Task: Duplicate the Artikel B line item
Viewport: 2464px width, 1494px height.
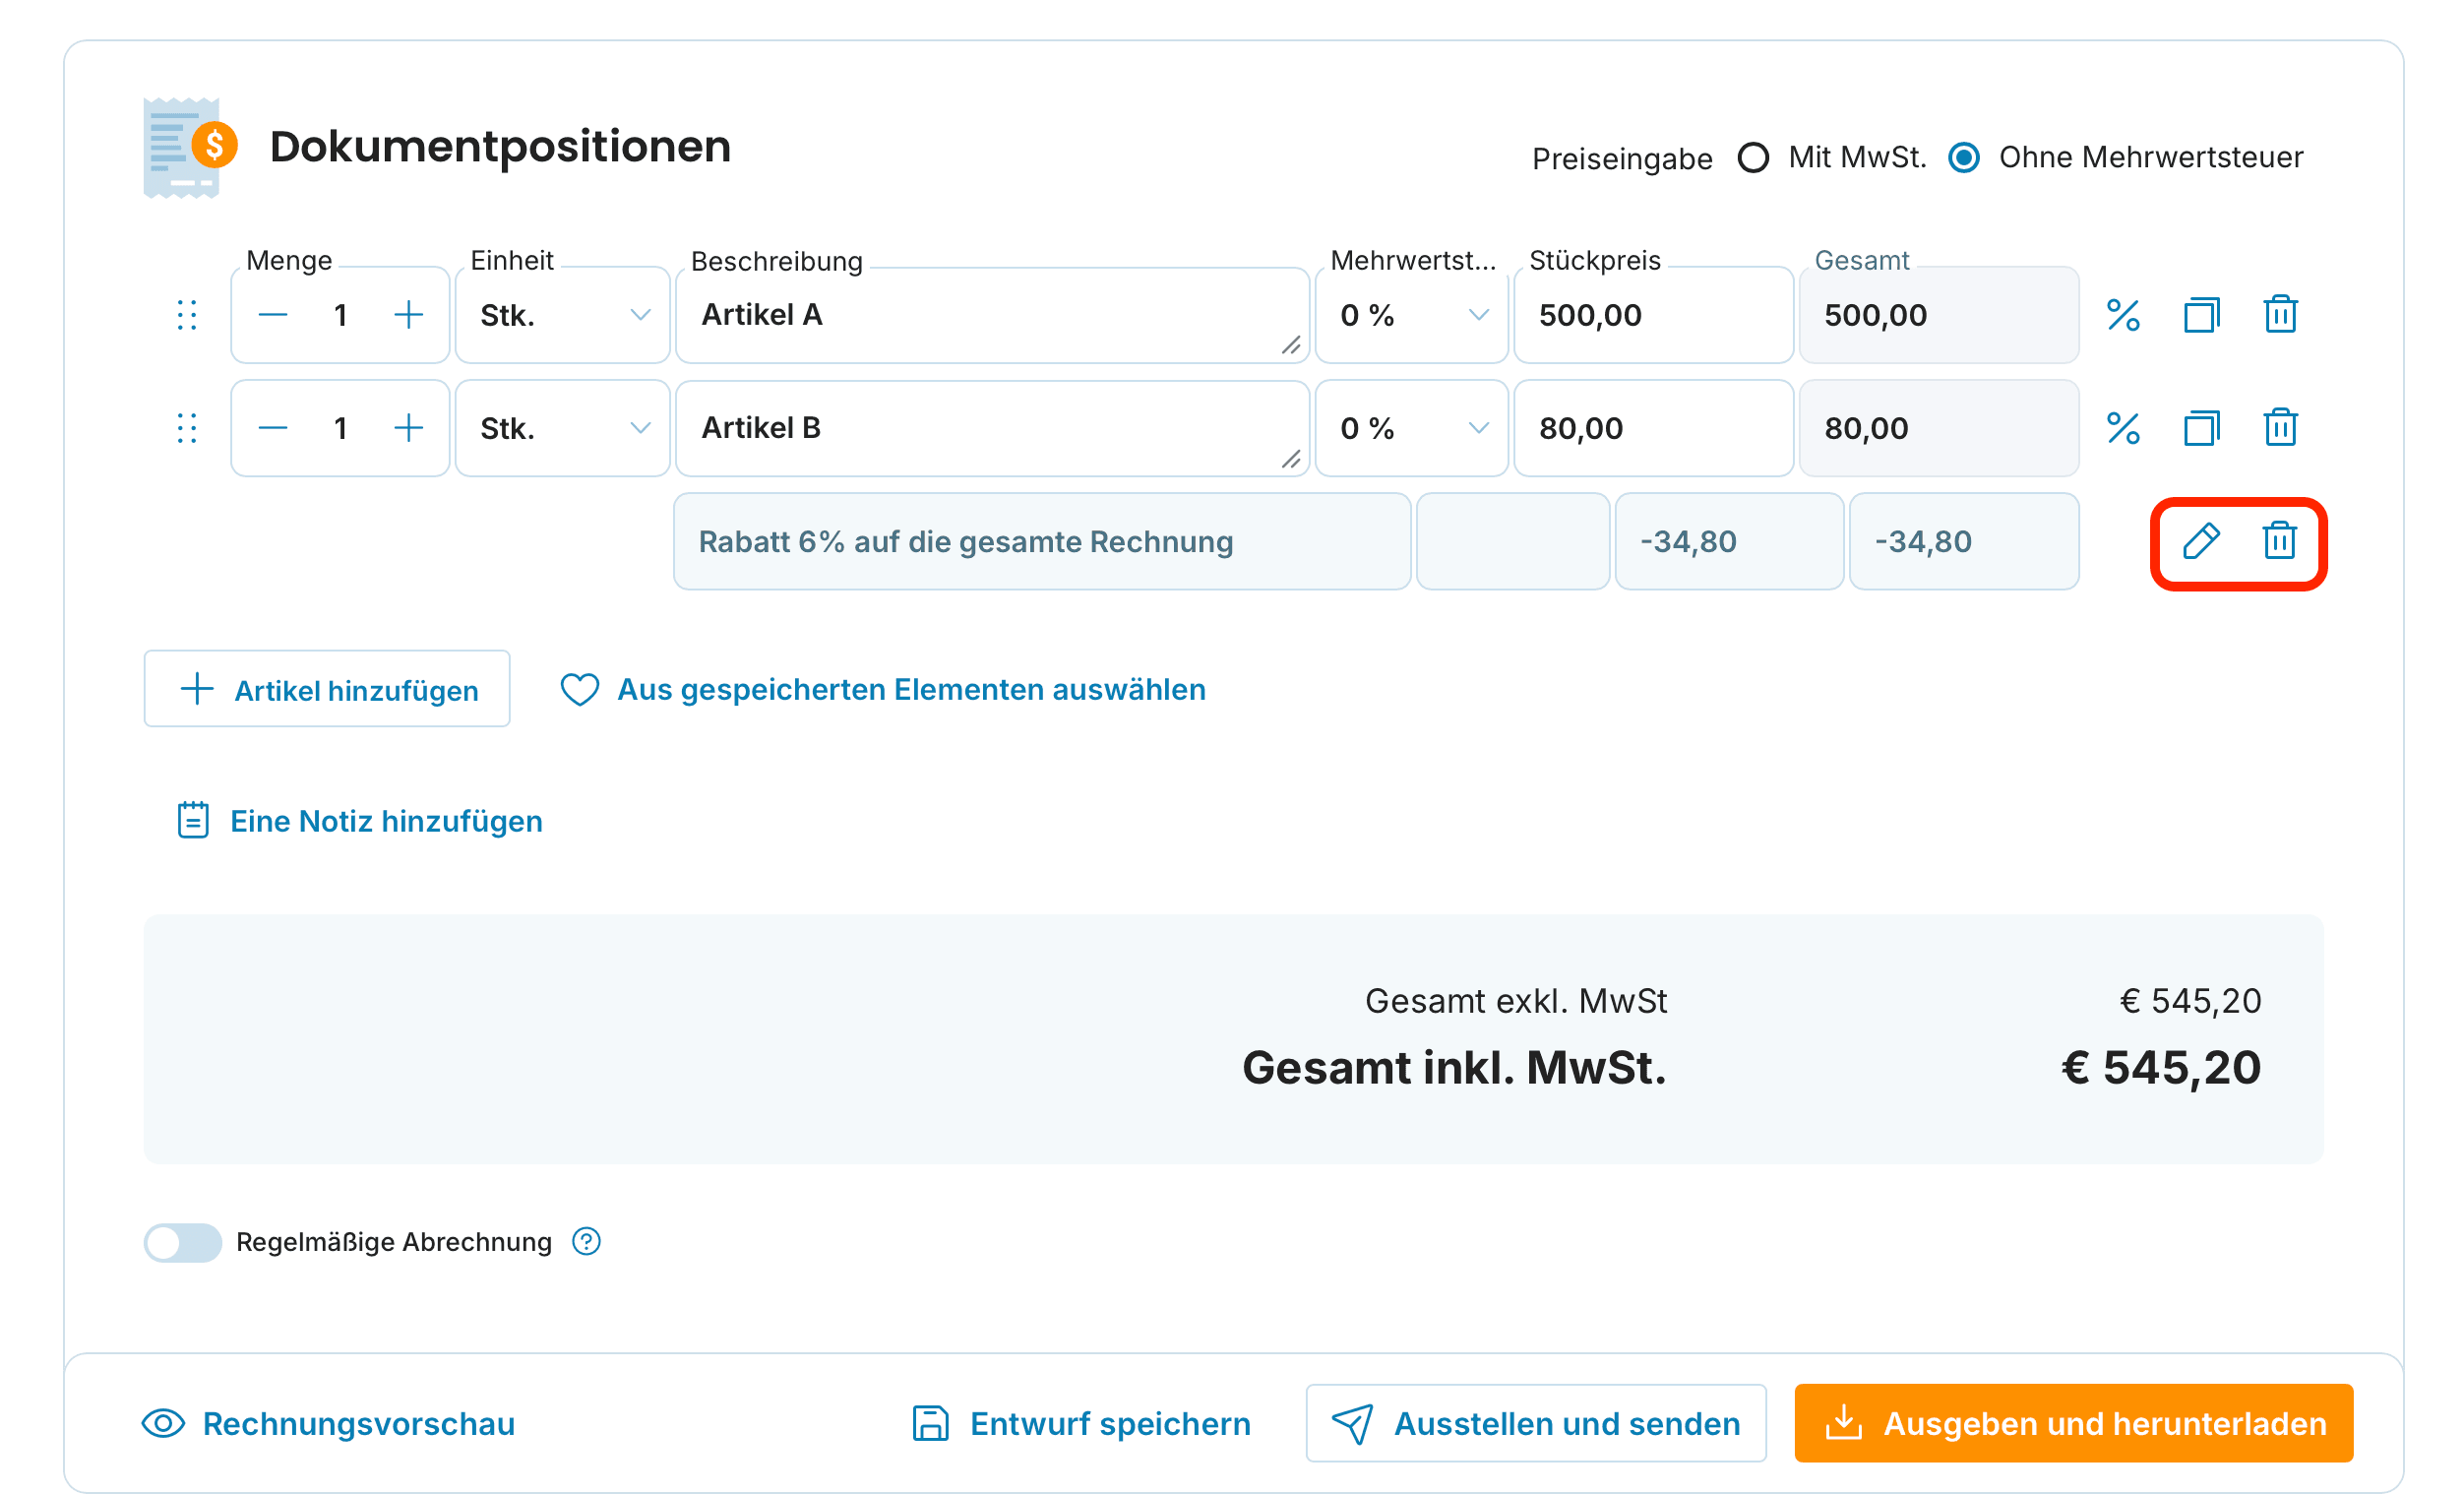Action: click(x=2201, y=428)
